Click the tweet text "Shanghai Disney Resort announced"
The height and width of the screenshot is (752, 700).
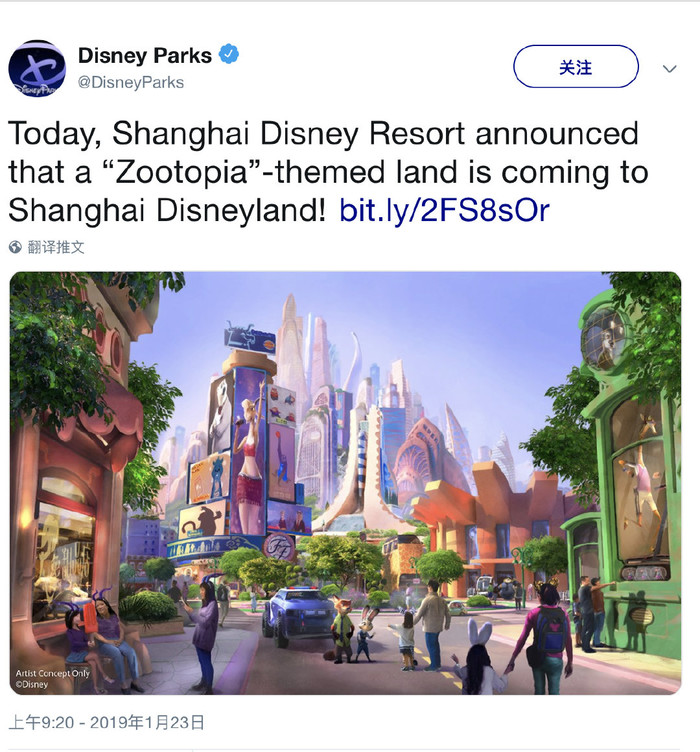coord(375,133)
